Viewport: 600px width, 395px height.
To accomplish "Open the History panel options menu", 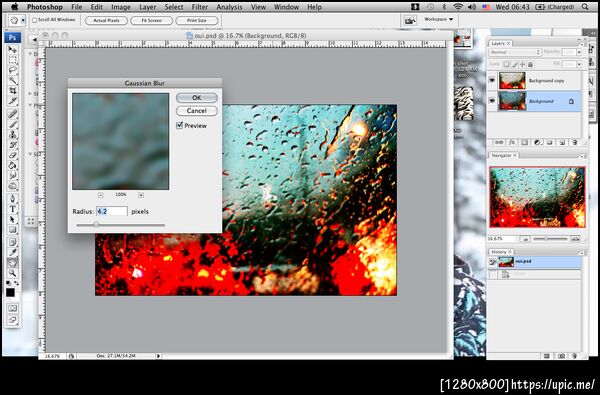I will [582, 252].
